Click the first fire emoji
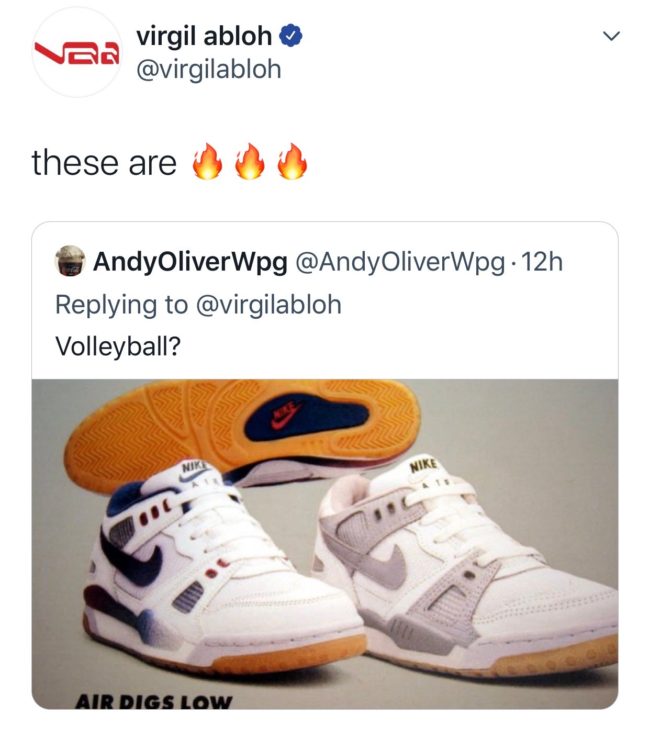 (x=207, y=162)
